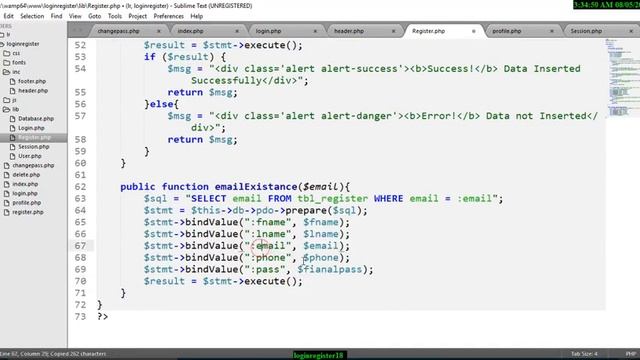Open the Help menu
Viewport: 640px width, 360px height.
tap(196, 16)
